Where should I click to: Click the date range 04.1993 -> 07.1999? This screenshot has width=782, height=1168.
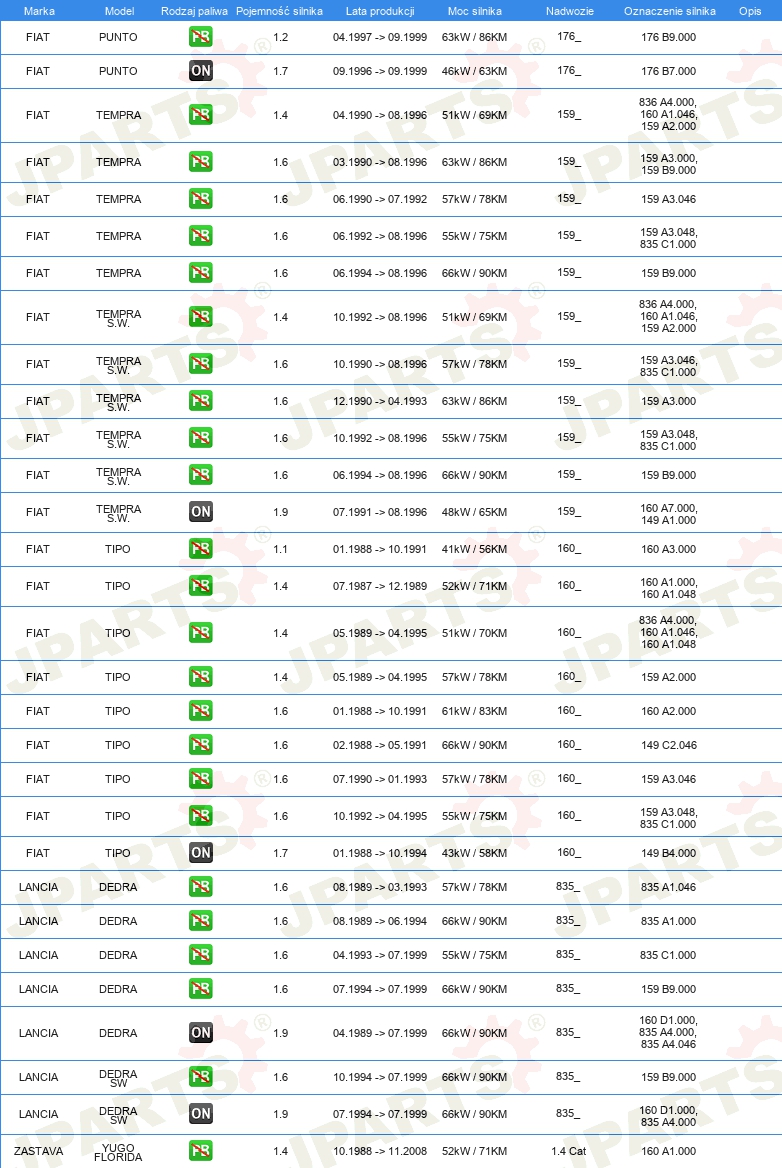pyautogui.click(x=380, y=955)
